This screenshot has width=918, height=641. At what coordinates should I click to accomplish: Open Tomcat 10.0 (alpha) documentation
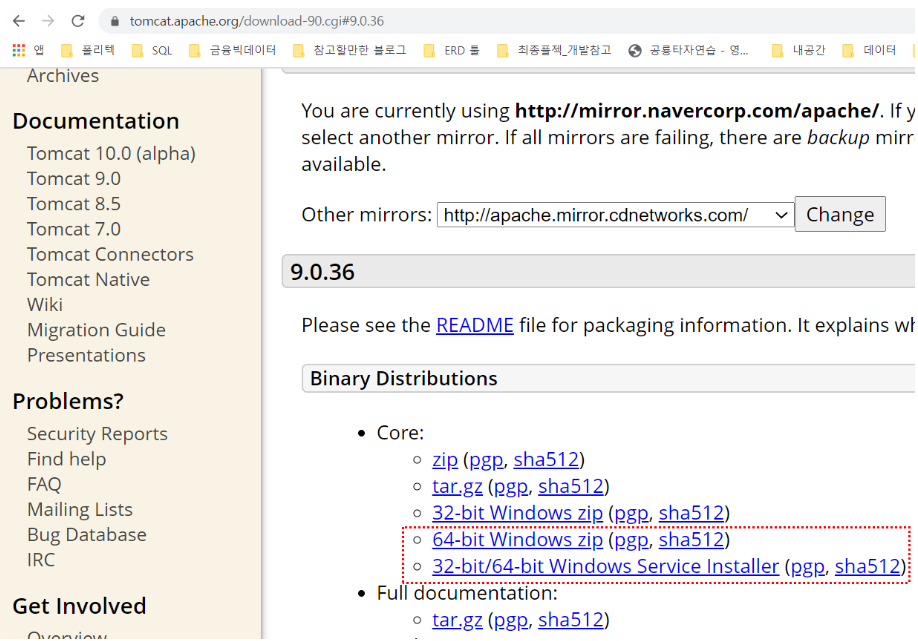click(111, 153)
